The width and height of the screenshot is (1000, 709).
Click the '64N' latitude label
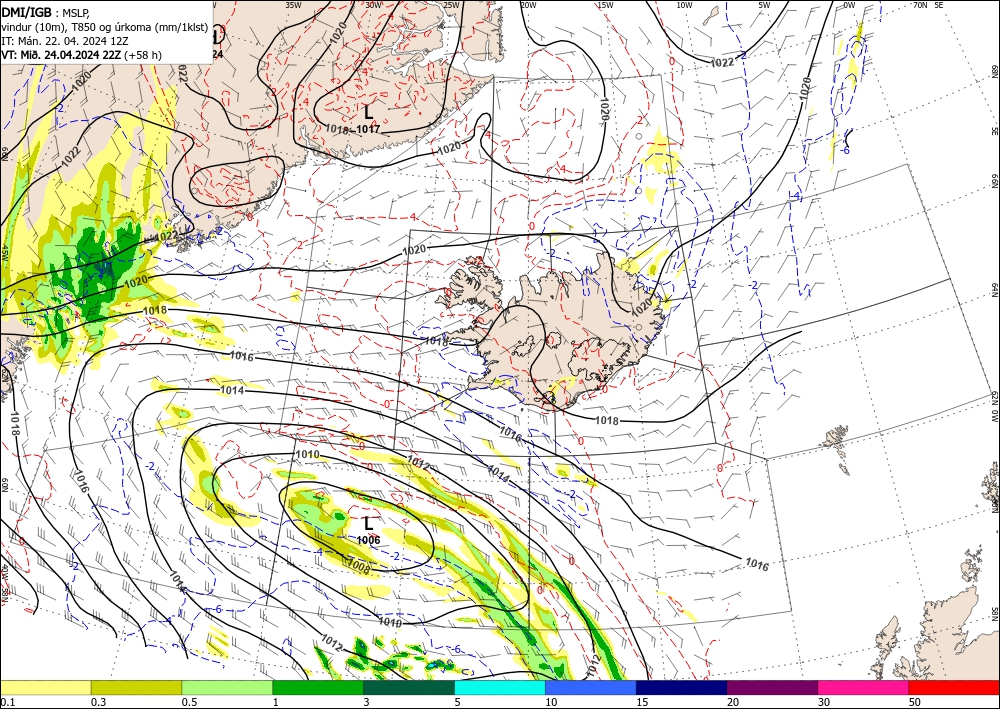coord(994,289)
